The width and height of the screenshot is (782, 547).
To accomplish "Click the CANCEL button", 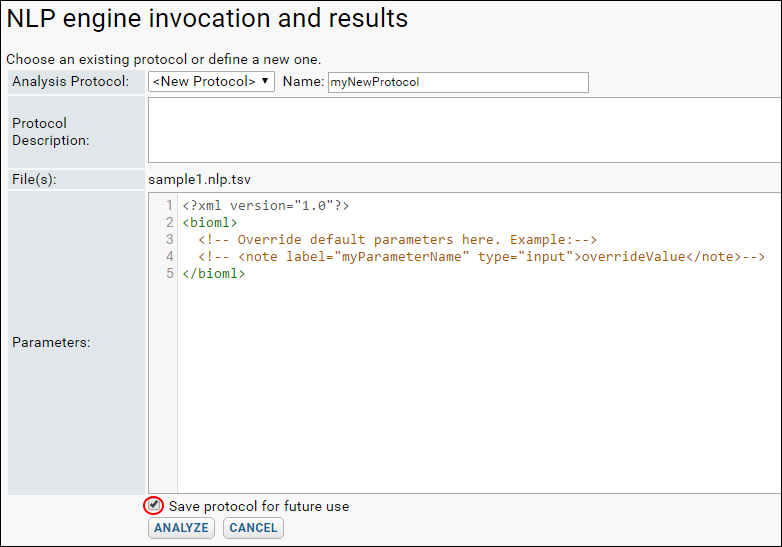I will [253, 528].
